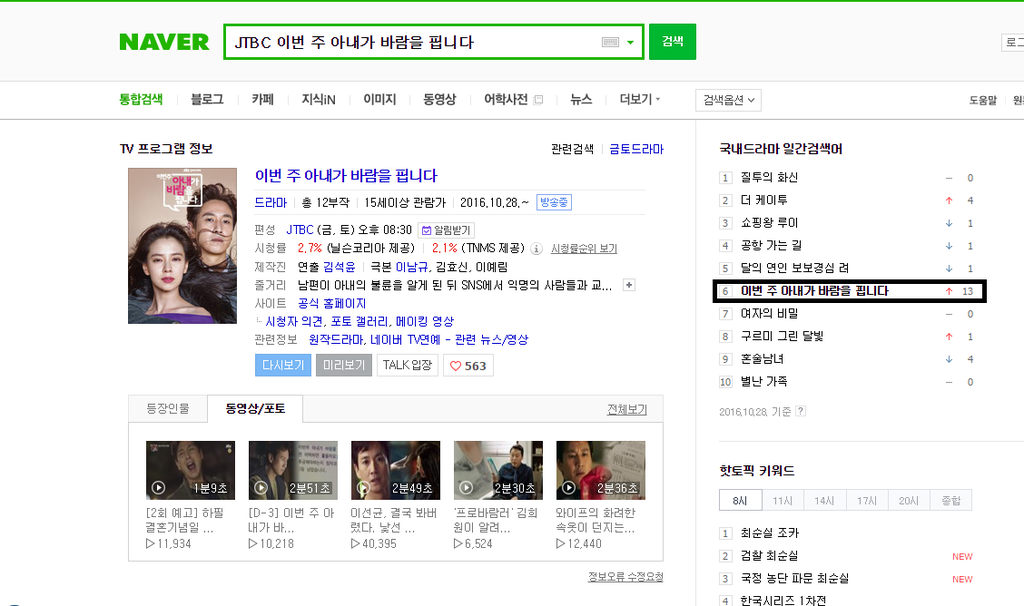This screenshot has width=1024, height=606.
Task: Click the green 검색 search button
Action: 672,42
